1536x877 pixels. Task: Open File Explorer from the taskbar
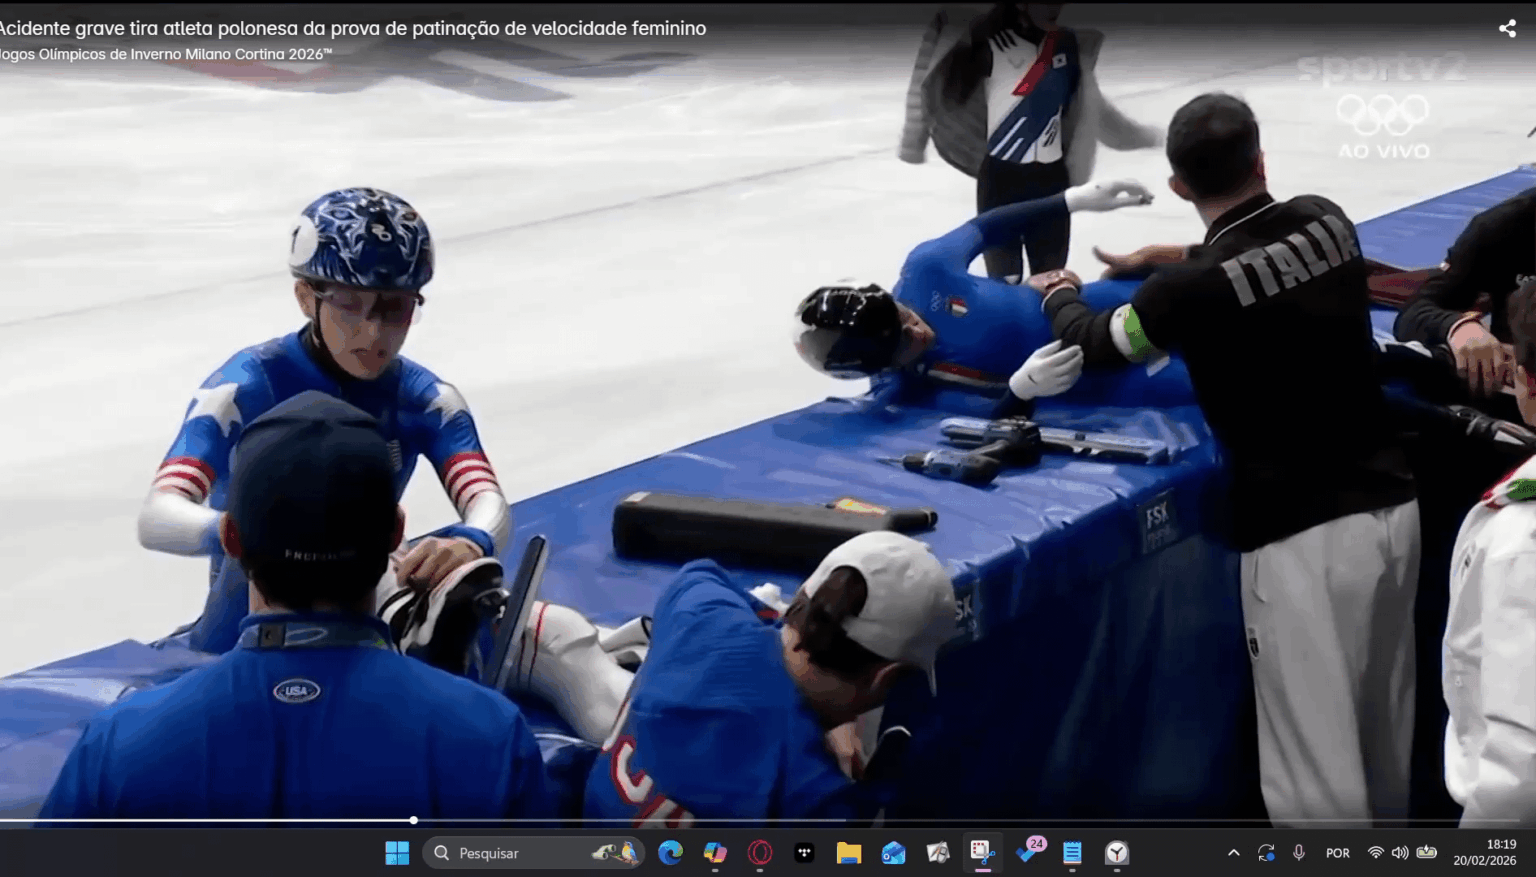click(x=849, y=853)
